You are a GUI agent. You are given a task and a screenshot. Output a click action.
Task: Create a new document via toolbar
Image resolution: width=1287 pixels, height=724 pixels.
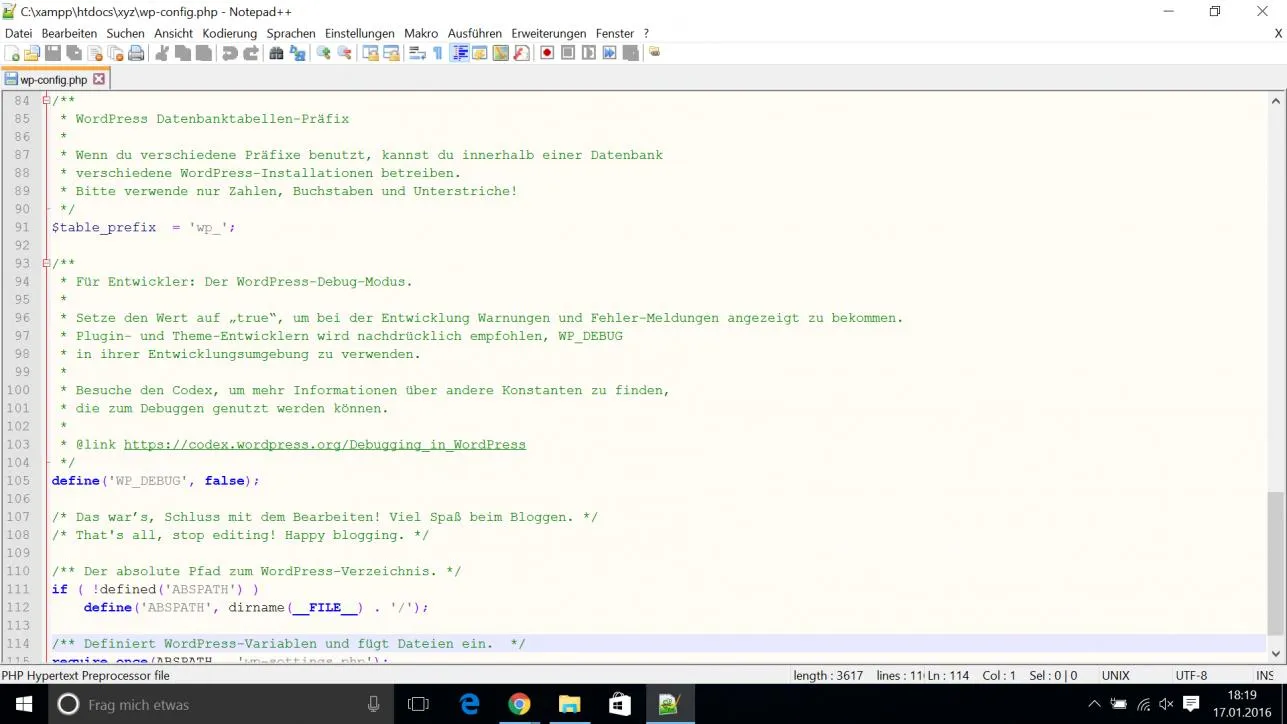point(12,53)
